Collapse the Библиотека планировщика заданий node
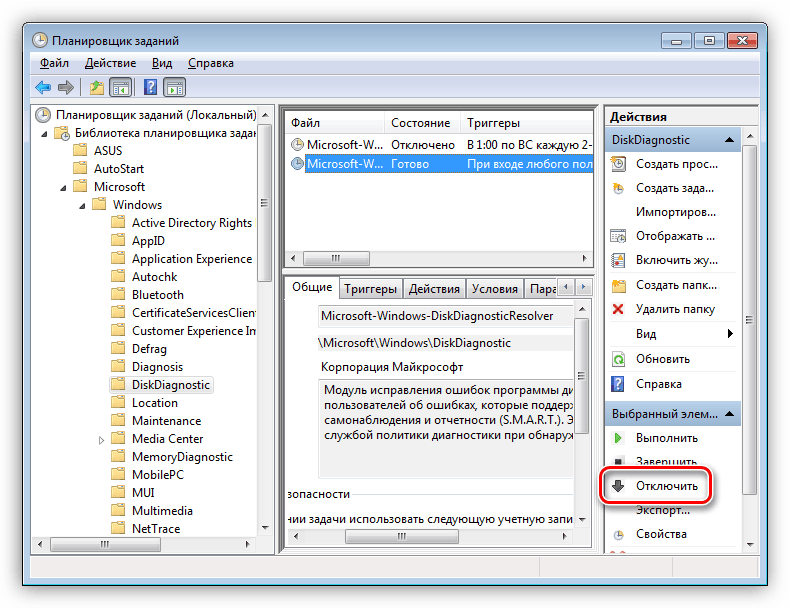The image size is (790, 608). point(44,134)
